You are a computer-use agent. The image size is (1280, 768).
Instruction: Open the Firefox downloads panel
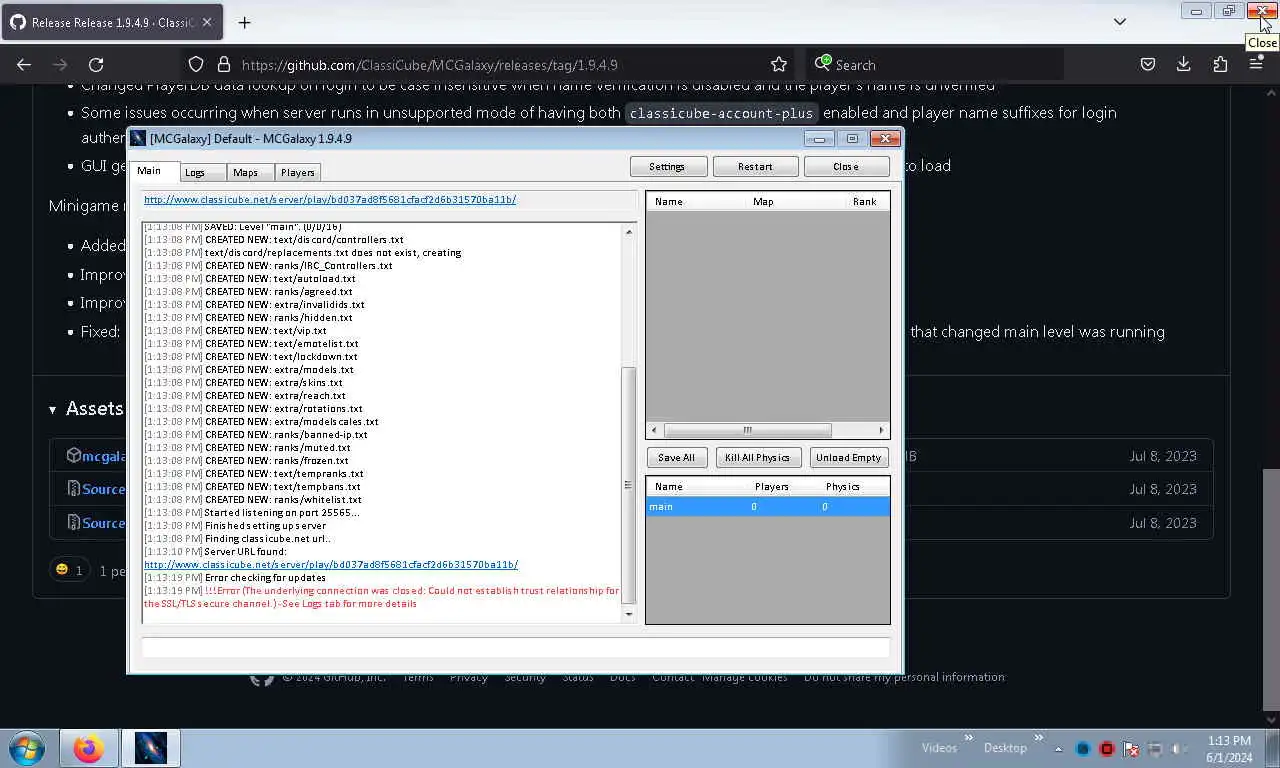tap(1184, 65)
